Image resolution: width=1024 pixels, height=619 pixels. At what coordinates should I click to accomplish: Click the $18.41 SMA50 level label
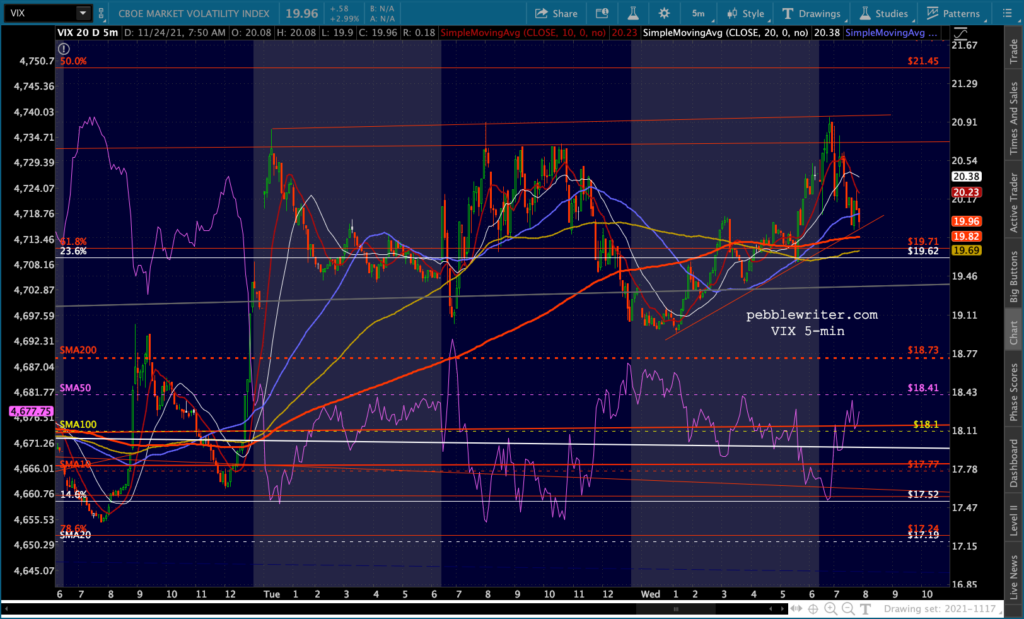tap(923, 388)
